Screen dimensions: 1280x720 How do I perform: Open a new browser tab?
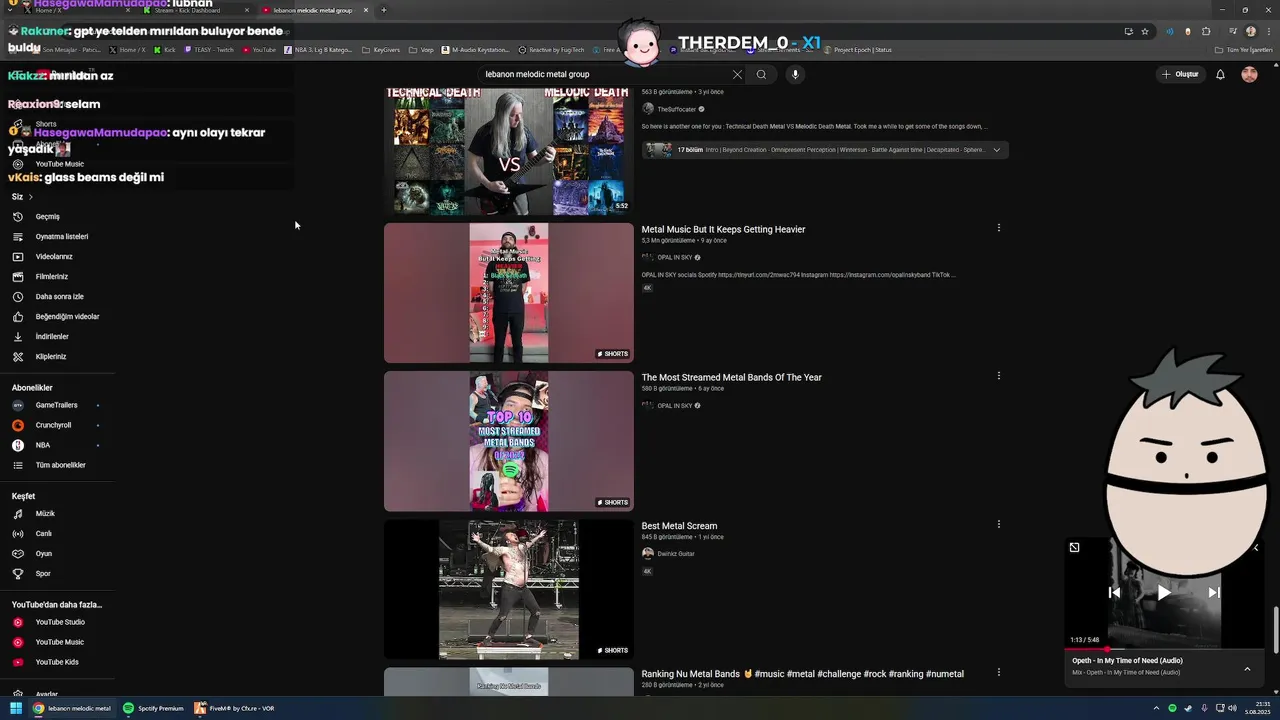384,10
